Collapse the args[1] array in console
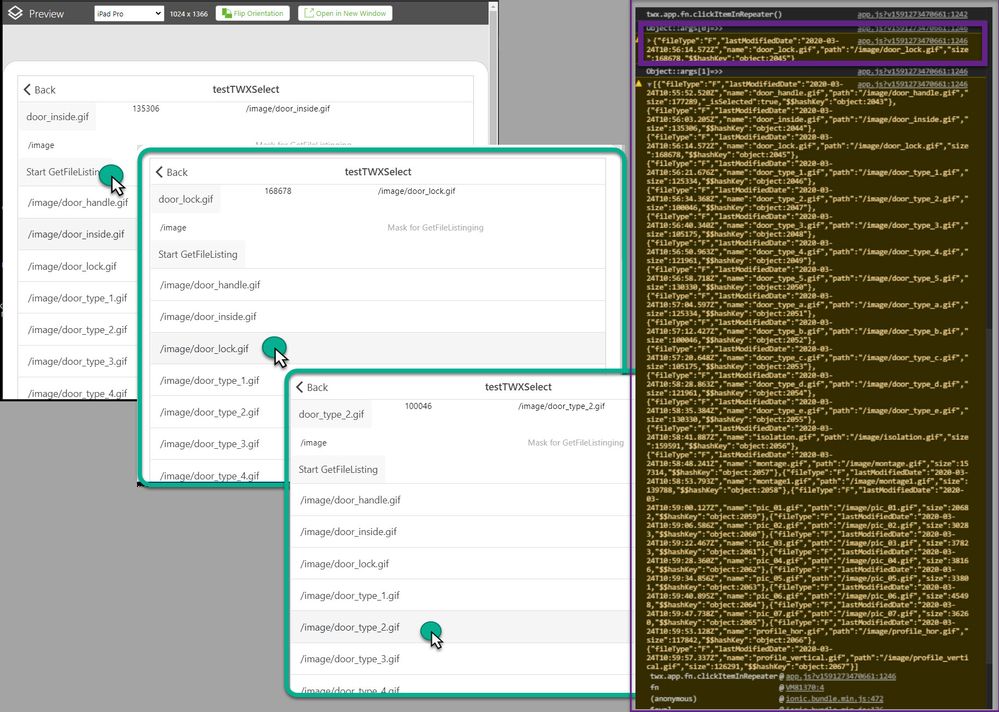Screen dimensions: 999x712 tap(650, 84)
